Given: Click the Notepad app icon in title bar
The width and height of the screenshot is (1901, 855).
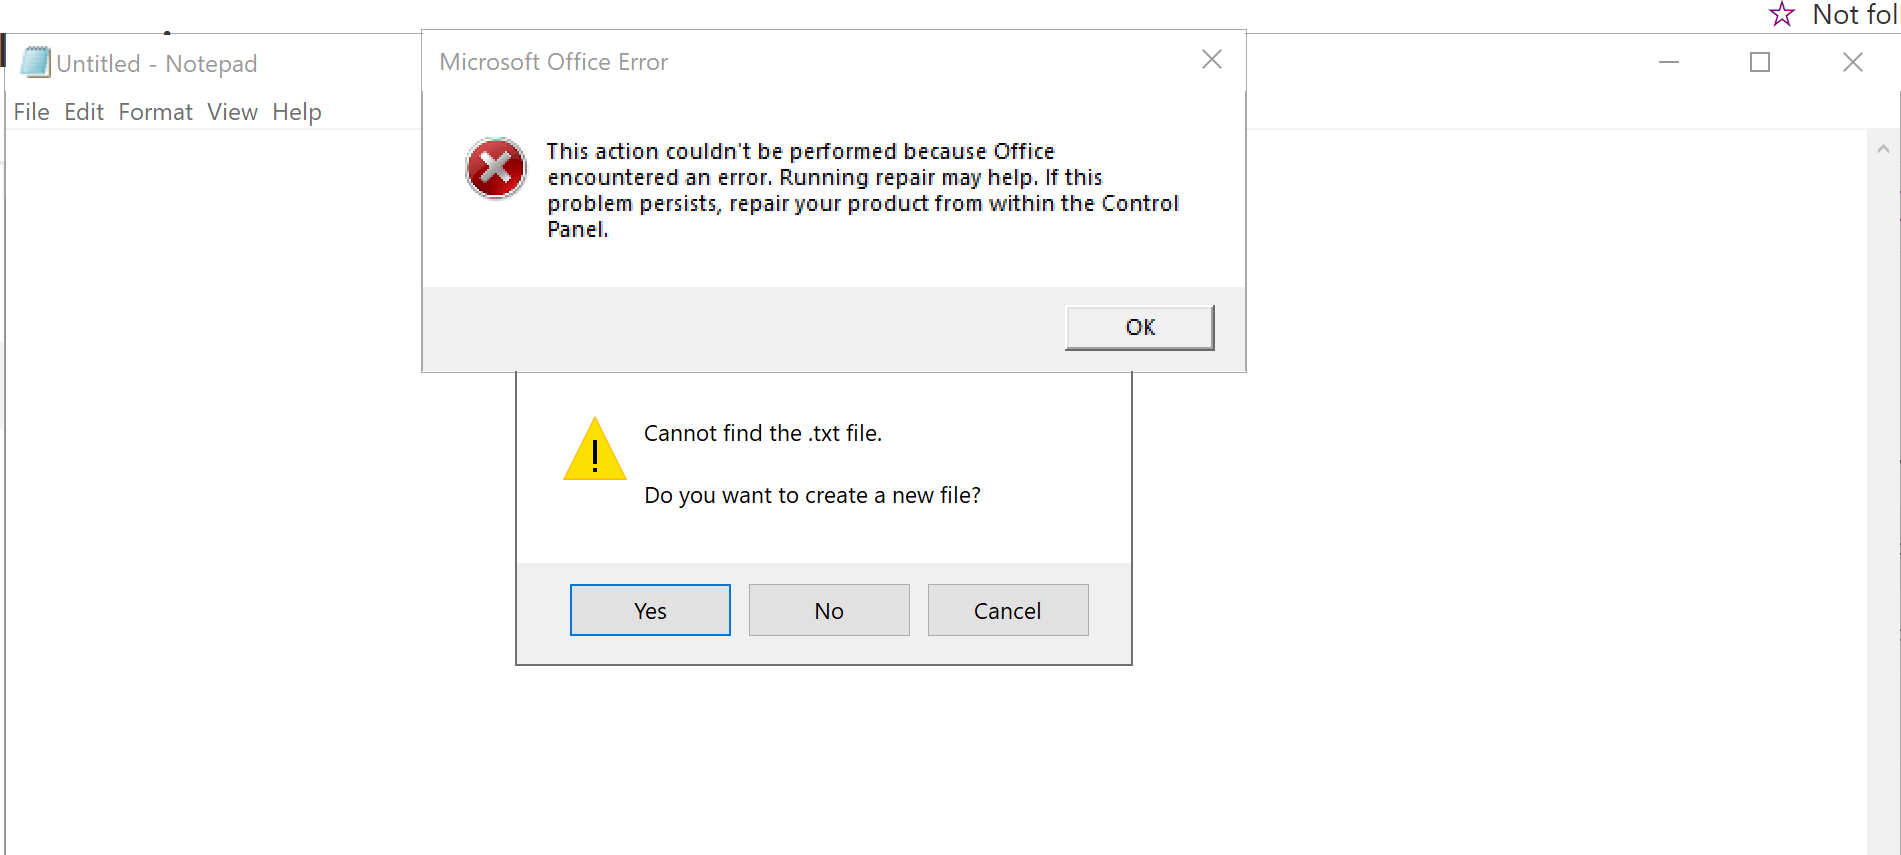Looking at the screenshot, I should point(35,62).
